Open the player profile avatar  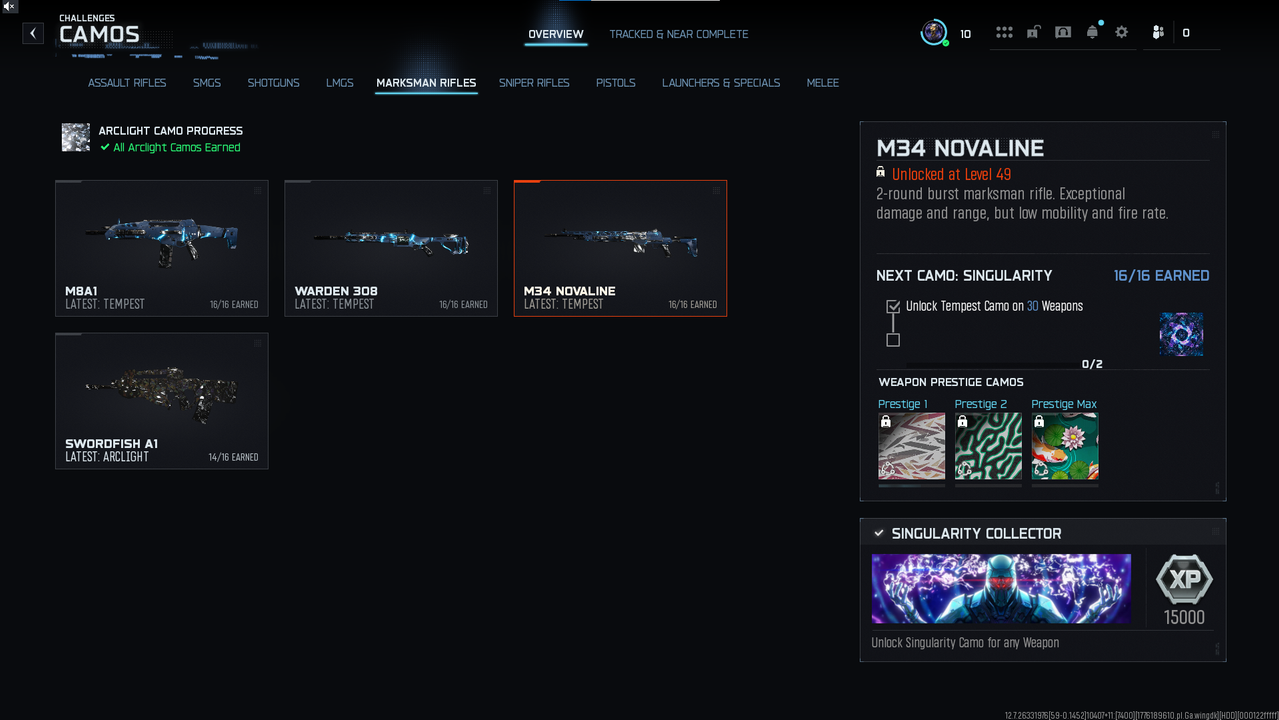(x=934, y=33)
